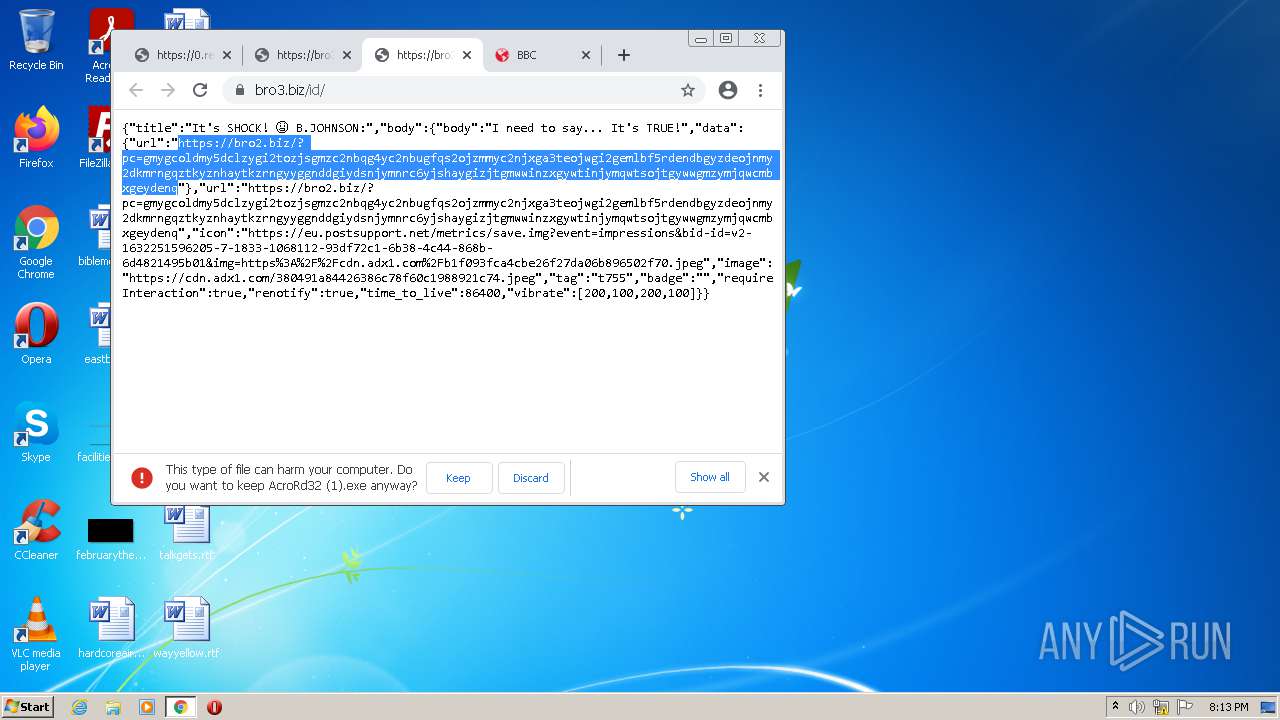Open a new tab with plus button
The width and height of the screenshot is (1280, 720).
pos(624,55)
